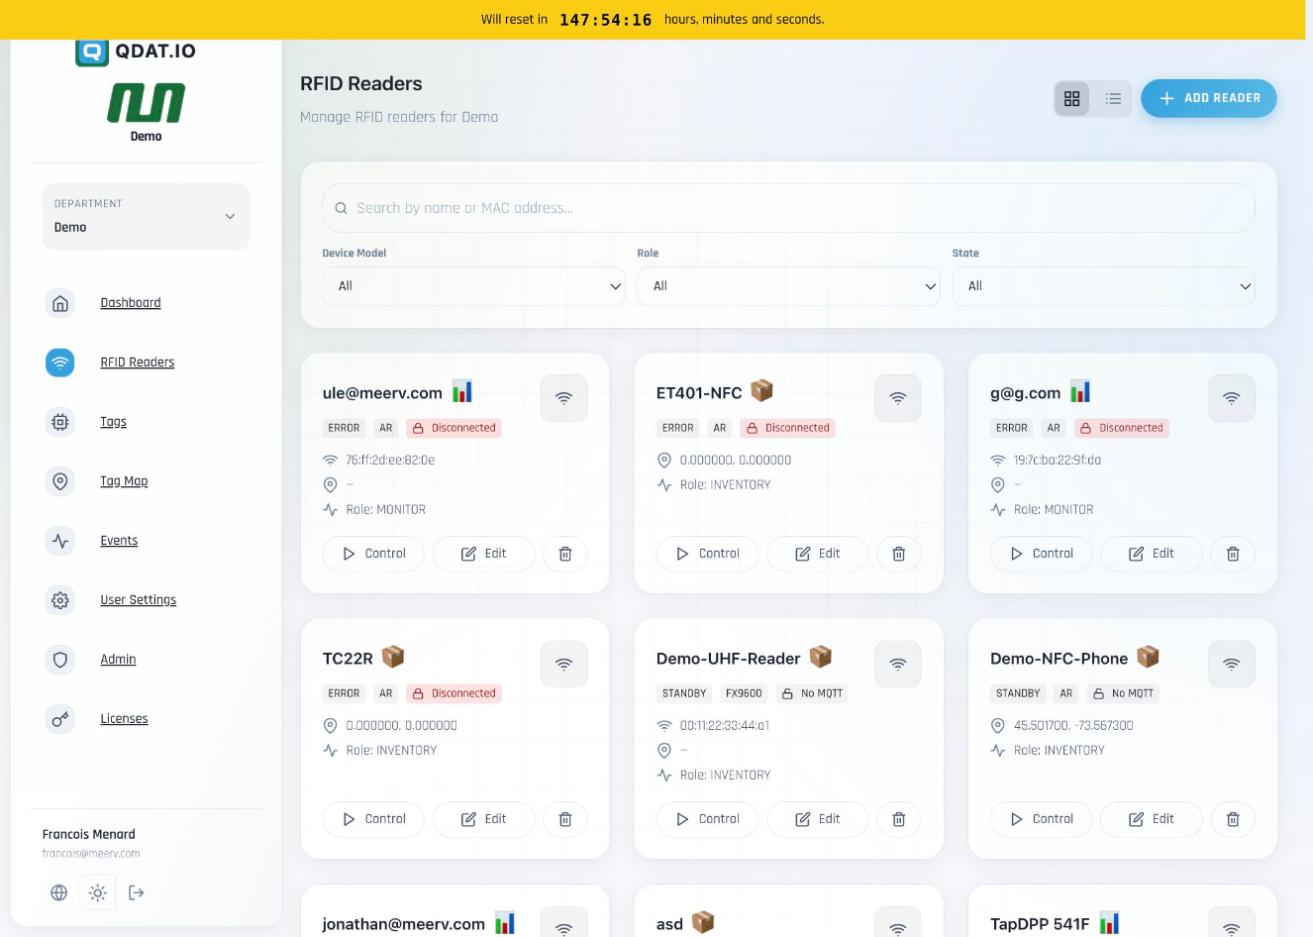Click the User Settings gear icon
Viewport: 1313px width, 937px height.
pos(60,600)
